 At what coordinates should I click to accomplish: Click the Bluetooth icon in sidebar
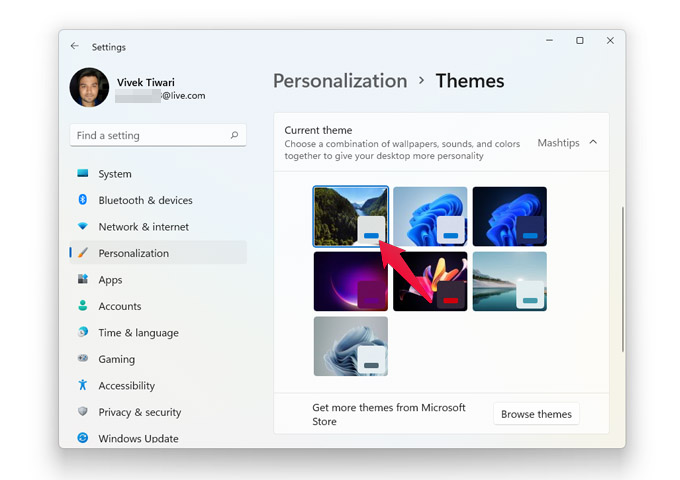click(x=82, y=199)
